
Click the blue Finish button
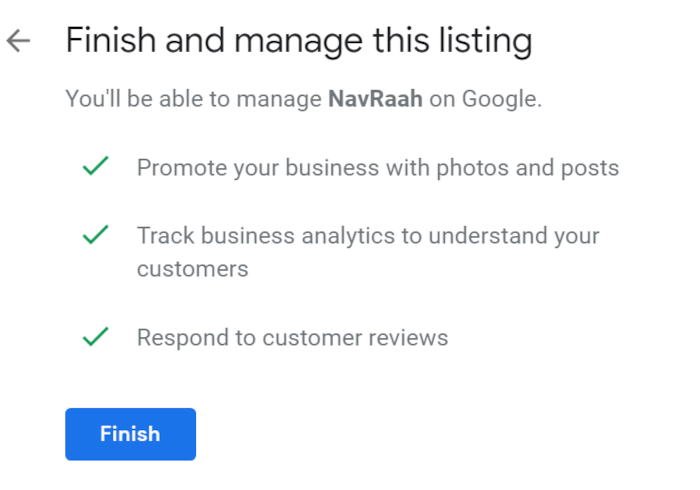click(x=130, y=434)
